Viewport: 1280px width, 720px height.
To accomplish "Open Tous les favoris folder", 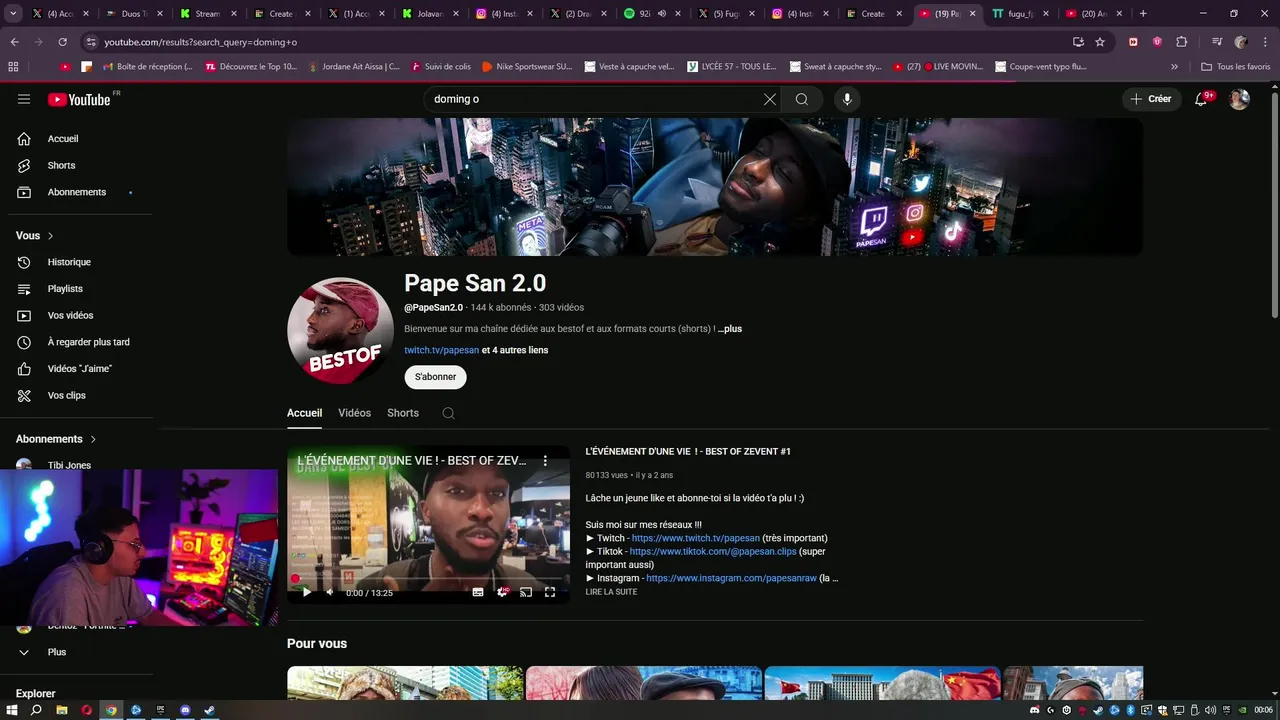I will coord(1236,67).
